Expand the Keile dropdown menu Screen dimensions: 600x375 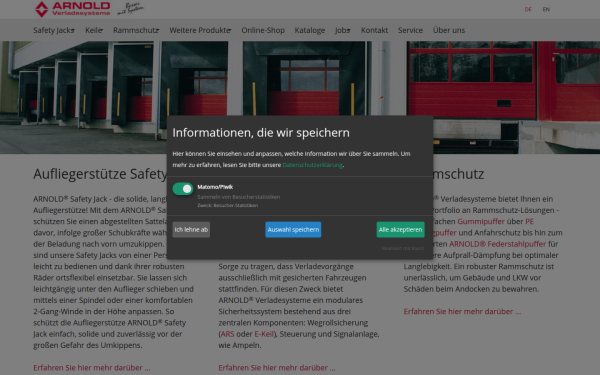[x=94, y=30]
